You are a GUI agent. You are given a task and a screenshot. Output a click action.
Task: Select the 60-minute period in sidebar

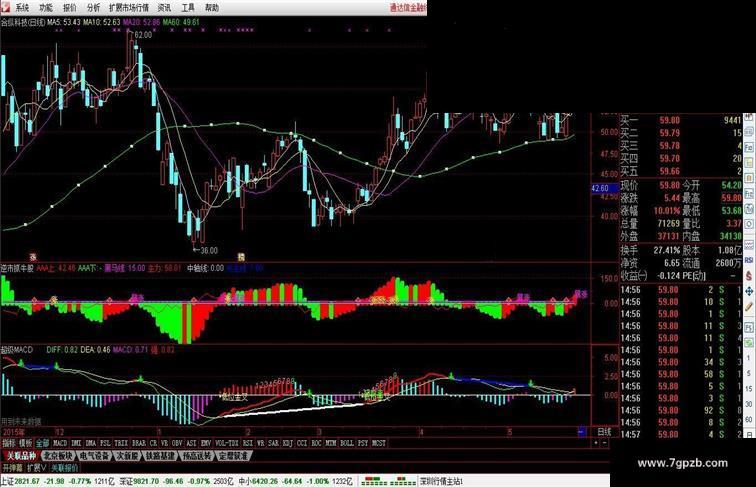749,419
